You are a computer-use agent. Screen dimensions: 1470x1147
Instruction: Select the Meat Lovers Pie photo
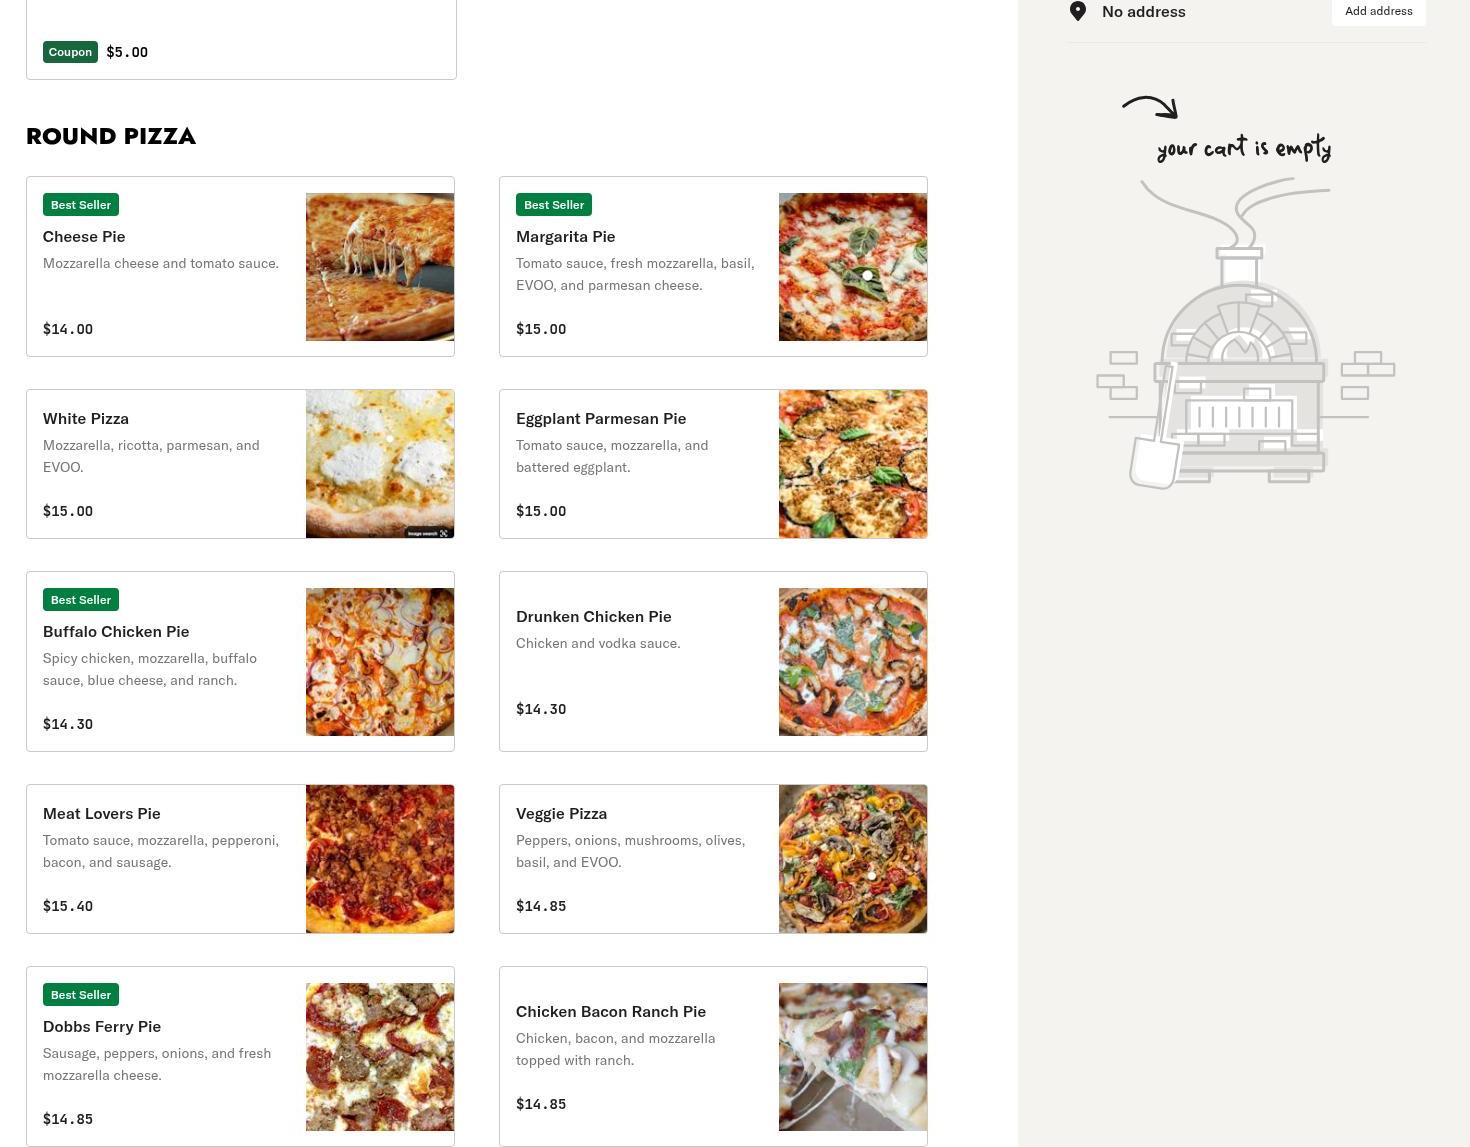point(379,859)
